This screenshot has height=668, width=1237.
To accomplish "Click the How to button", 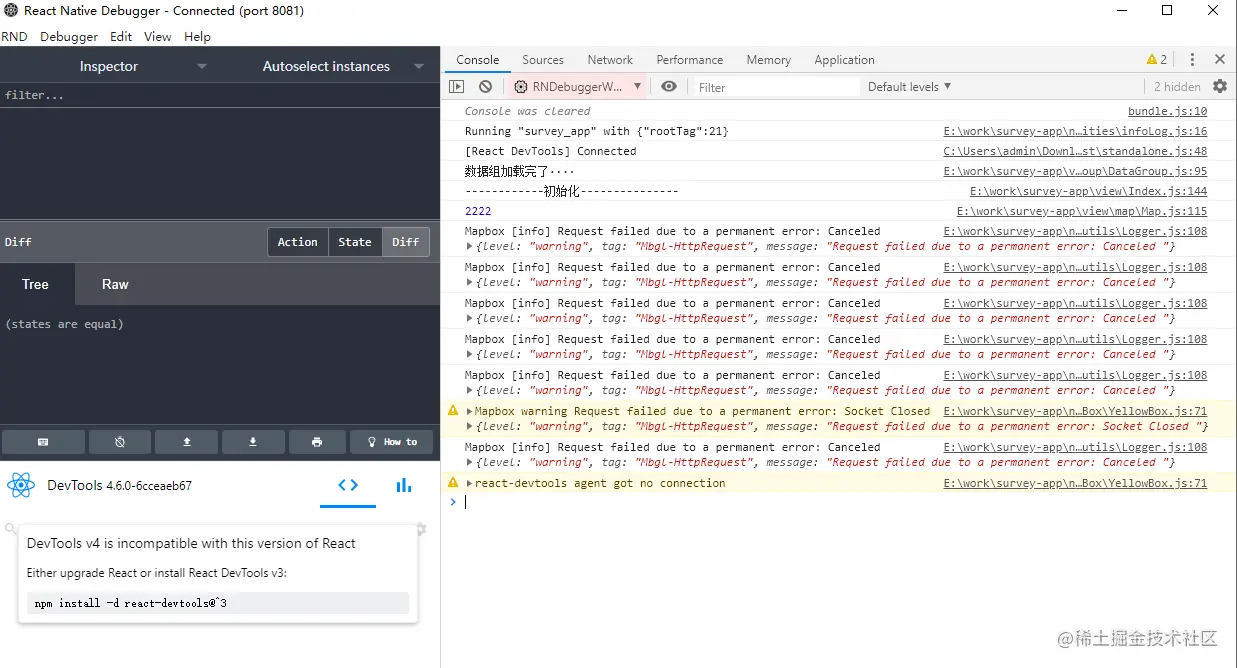I will click(392, 442).
